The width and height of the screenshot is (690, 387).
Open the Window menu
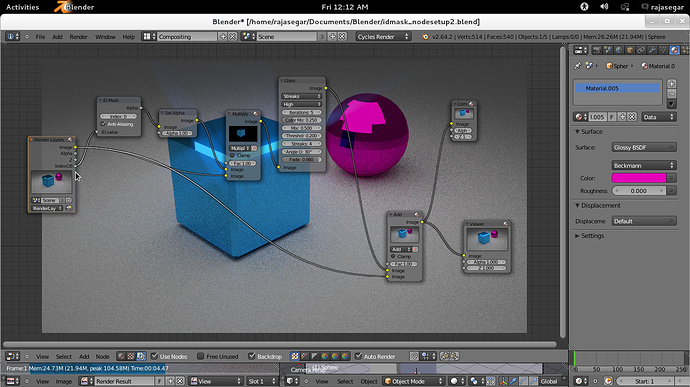point(105,37)
